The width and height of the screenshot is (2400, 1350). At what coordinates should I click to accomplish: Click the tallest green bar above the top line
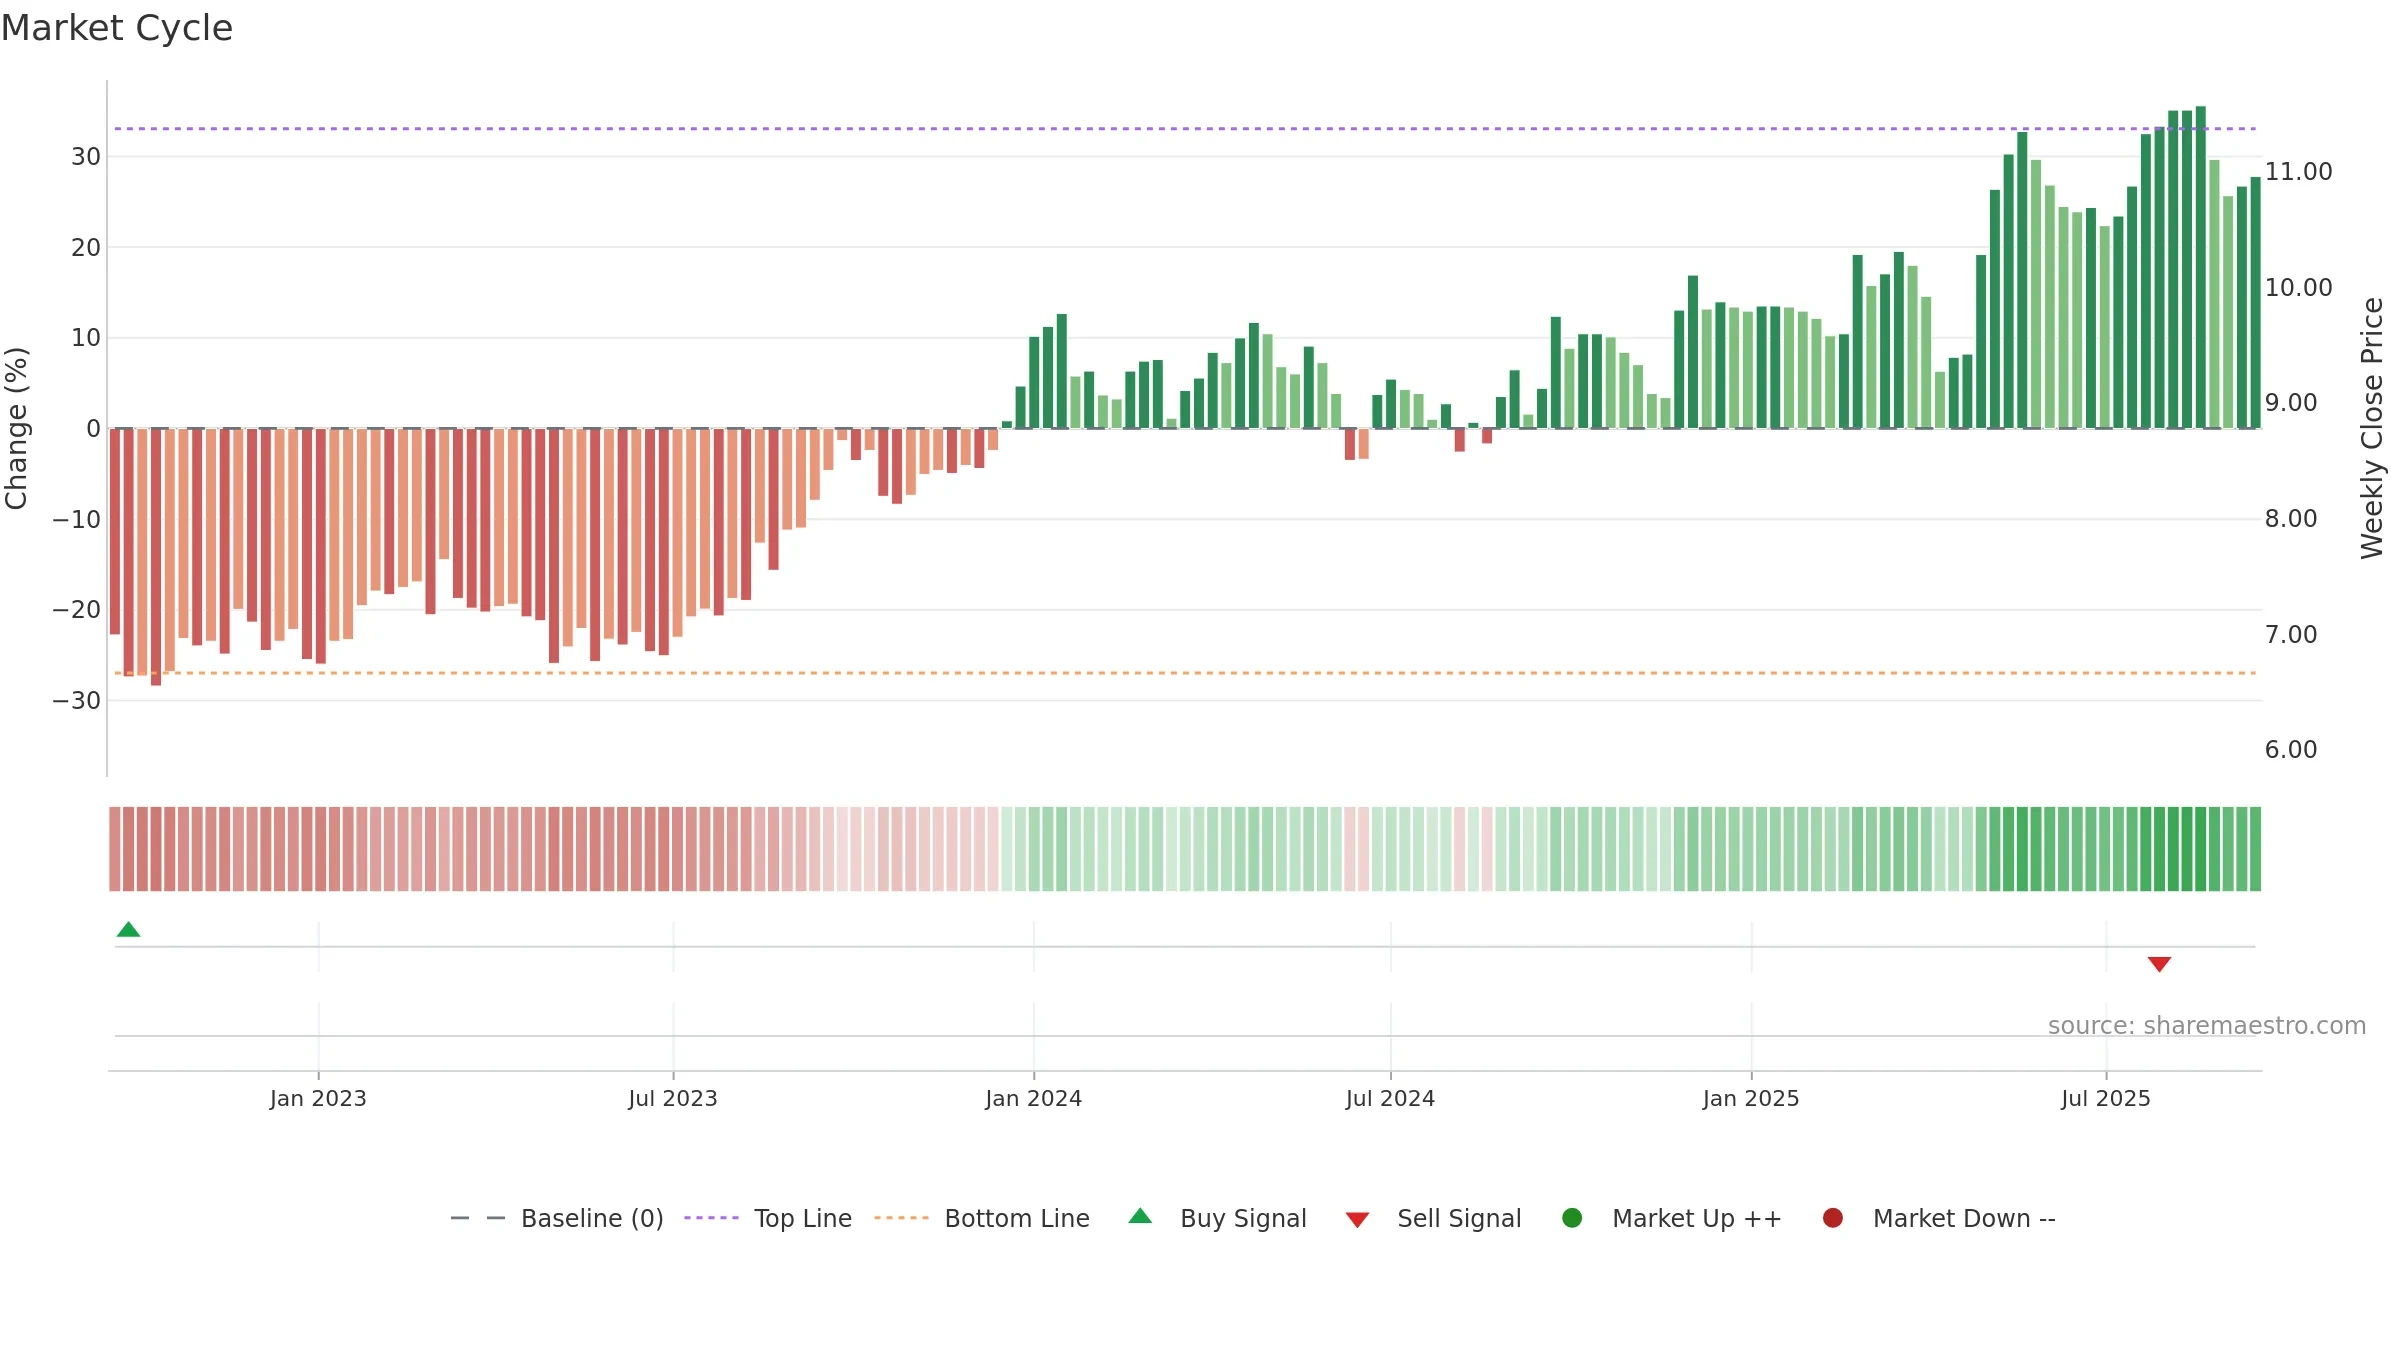point(2200,267)
